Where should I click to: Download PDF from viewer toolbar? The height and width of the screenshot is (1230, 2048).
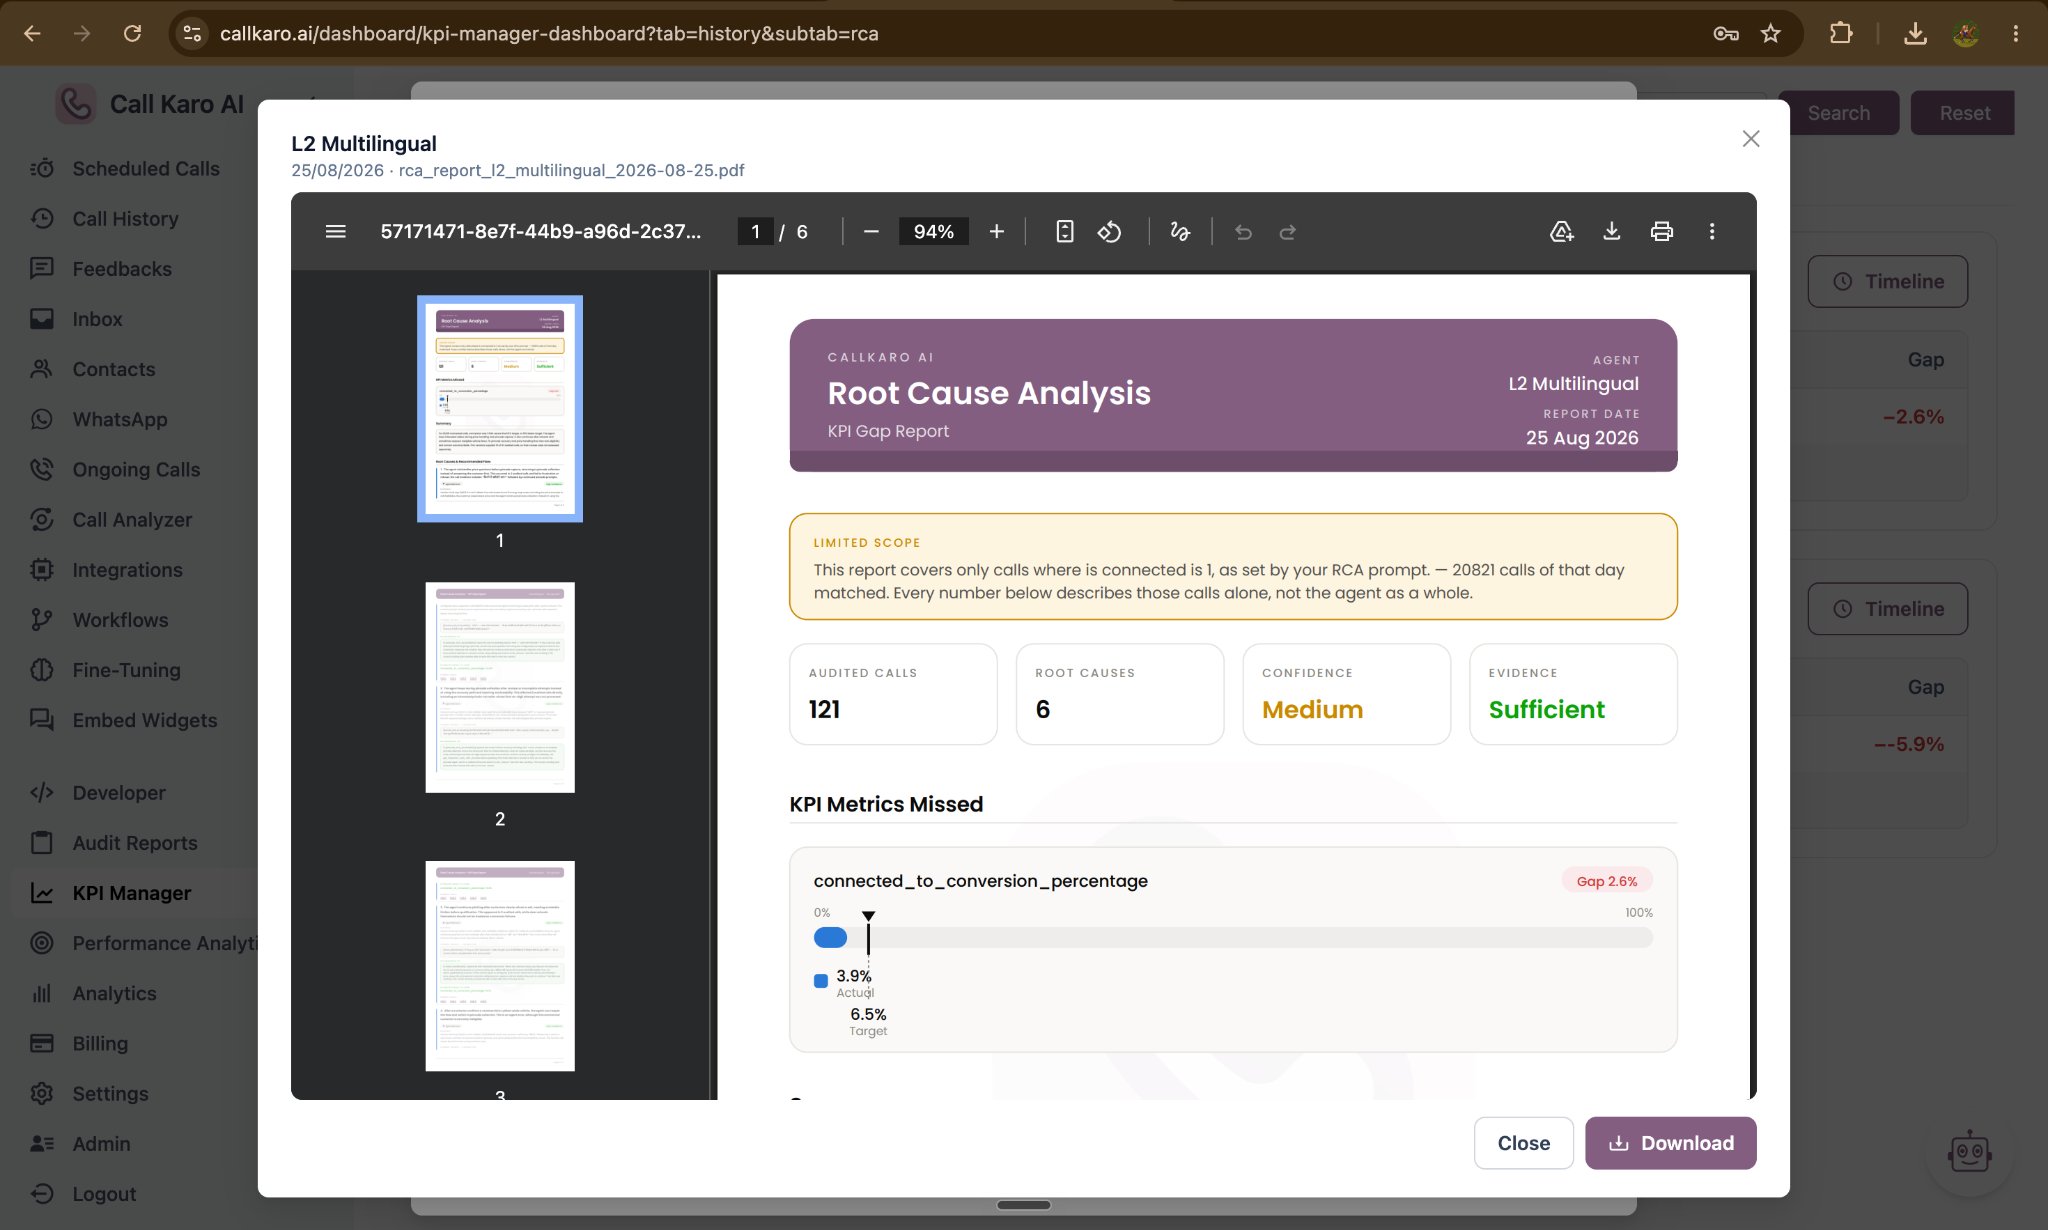tap(1612, 232)
